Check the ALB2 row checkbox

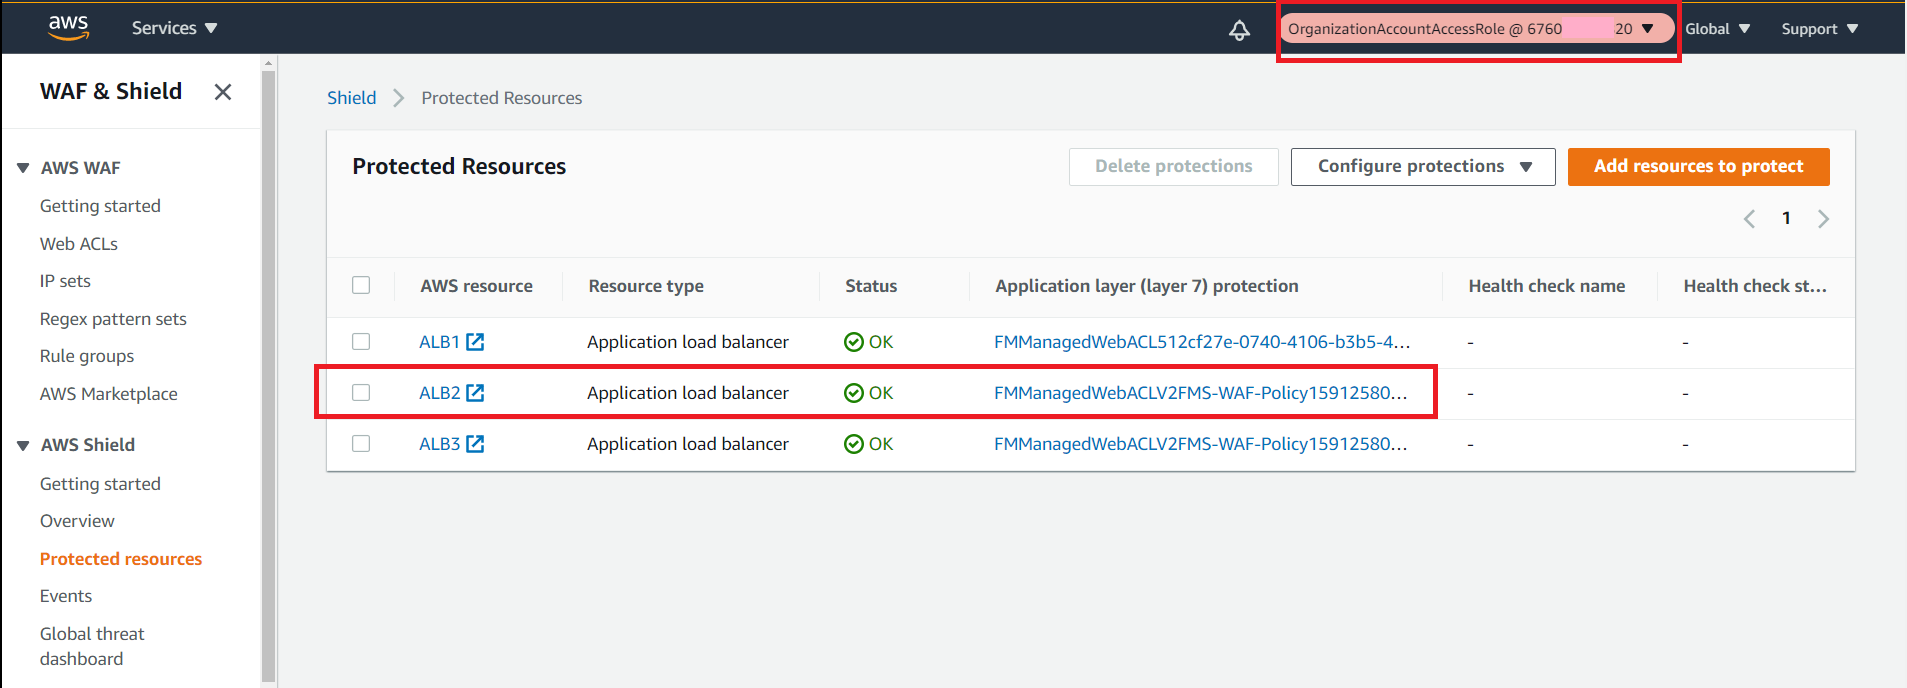tap(361, 393)
